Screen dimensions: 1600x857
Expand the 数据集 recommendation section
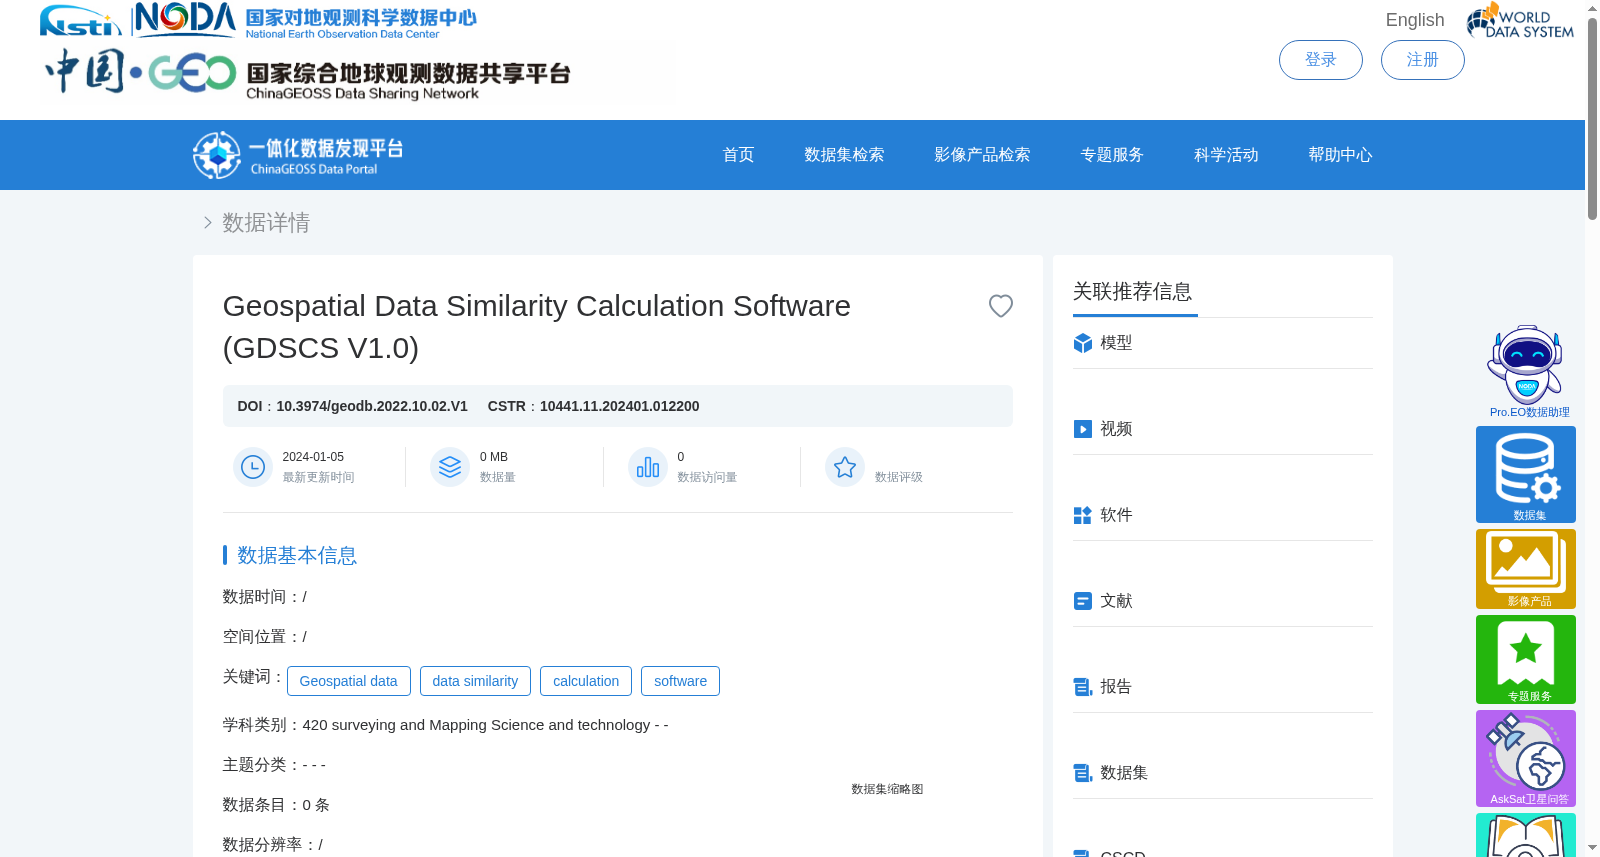pyautogui.click(x=1223, y=773)
